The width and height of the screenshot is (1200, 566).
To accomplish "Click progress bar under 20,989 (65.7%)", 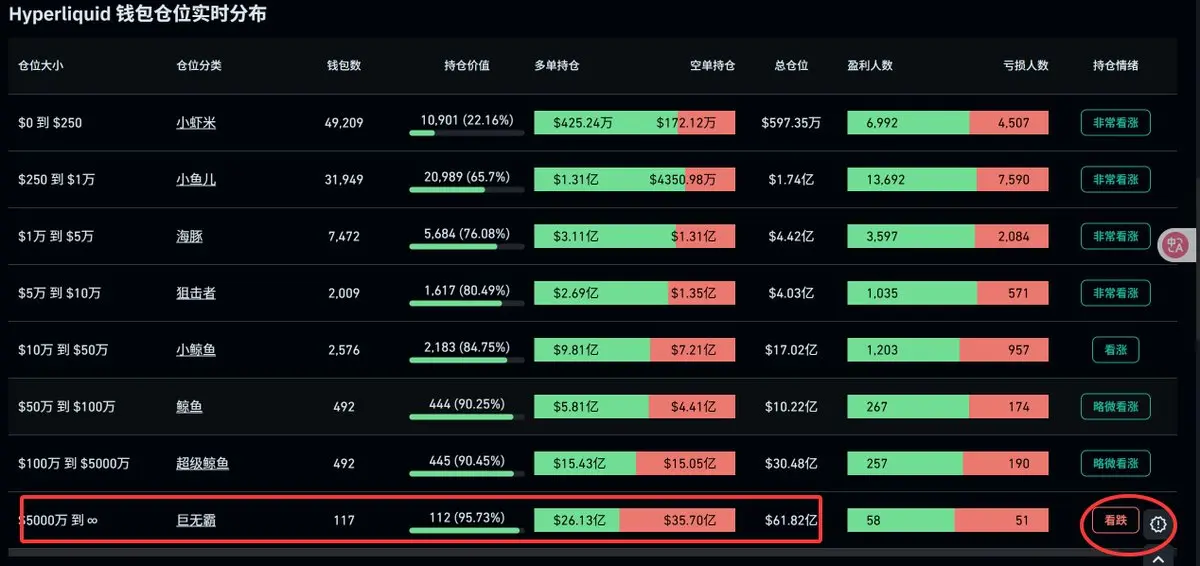I will [x=467, y=190].
